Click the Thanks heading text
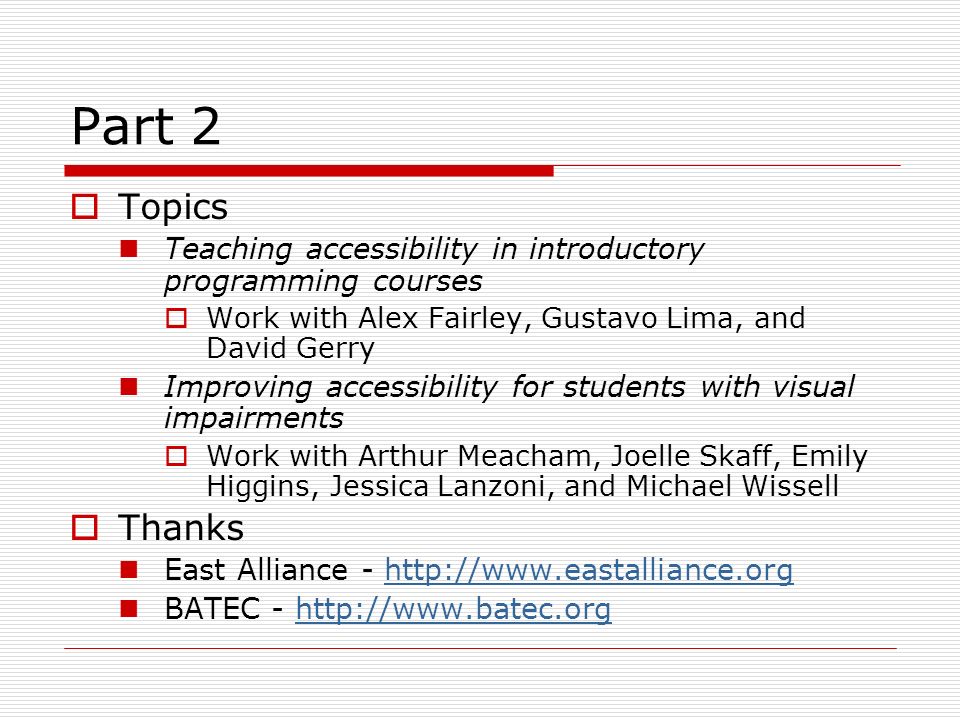Viewport: 960px width, 720px height. click(x=181, y=528)
